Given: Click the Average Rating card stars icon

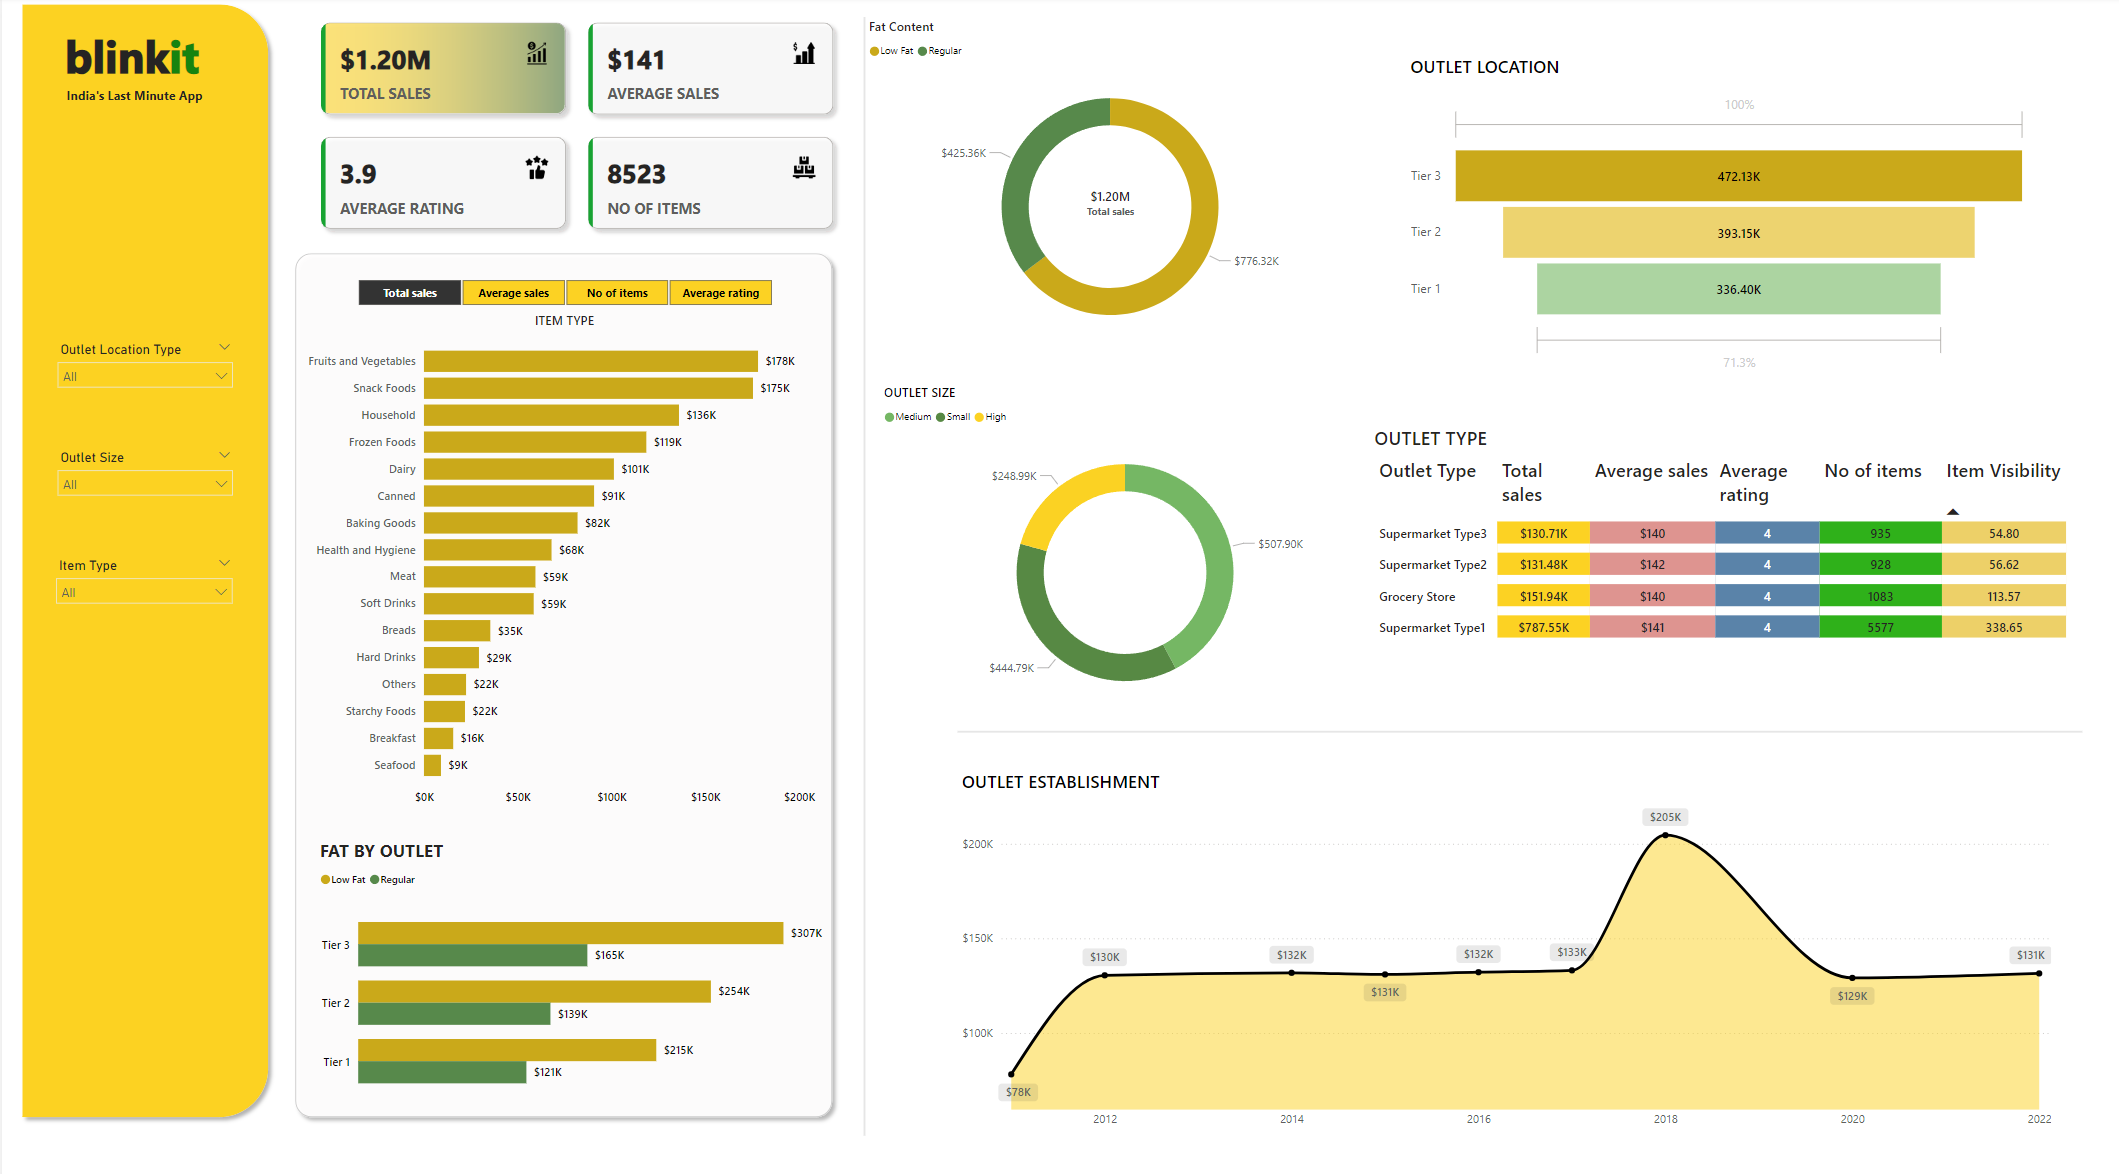Looking at the screenshot, I should 537,168.
